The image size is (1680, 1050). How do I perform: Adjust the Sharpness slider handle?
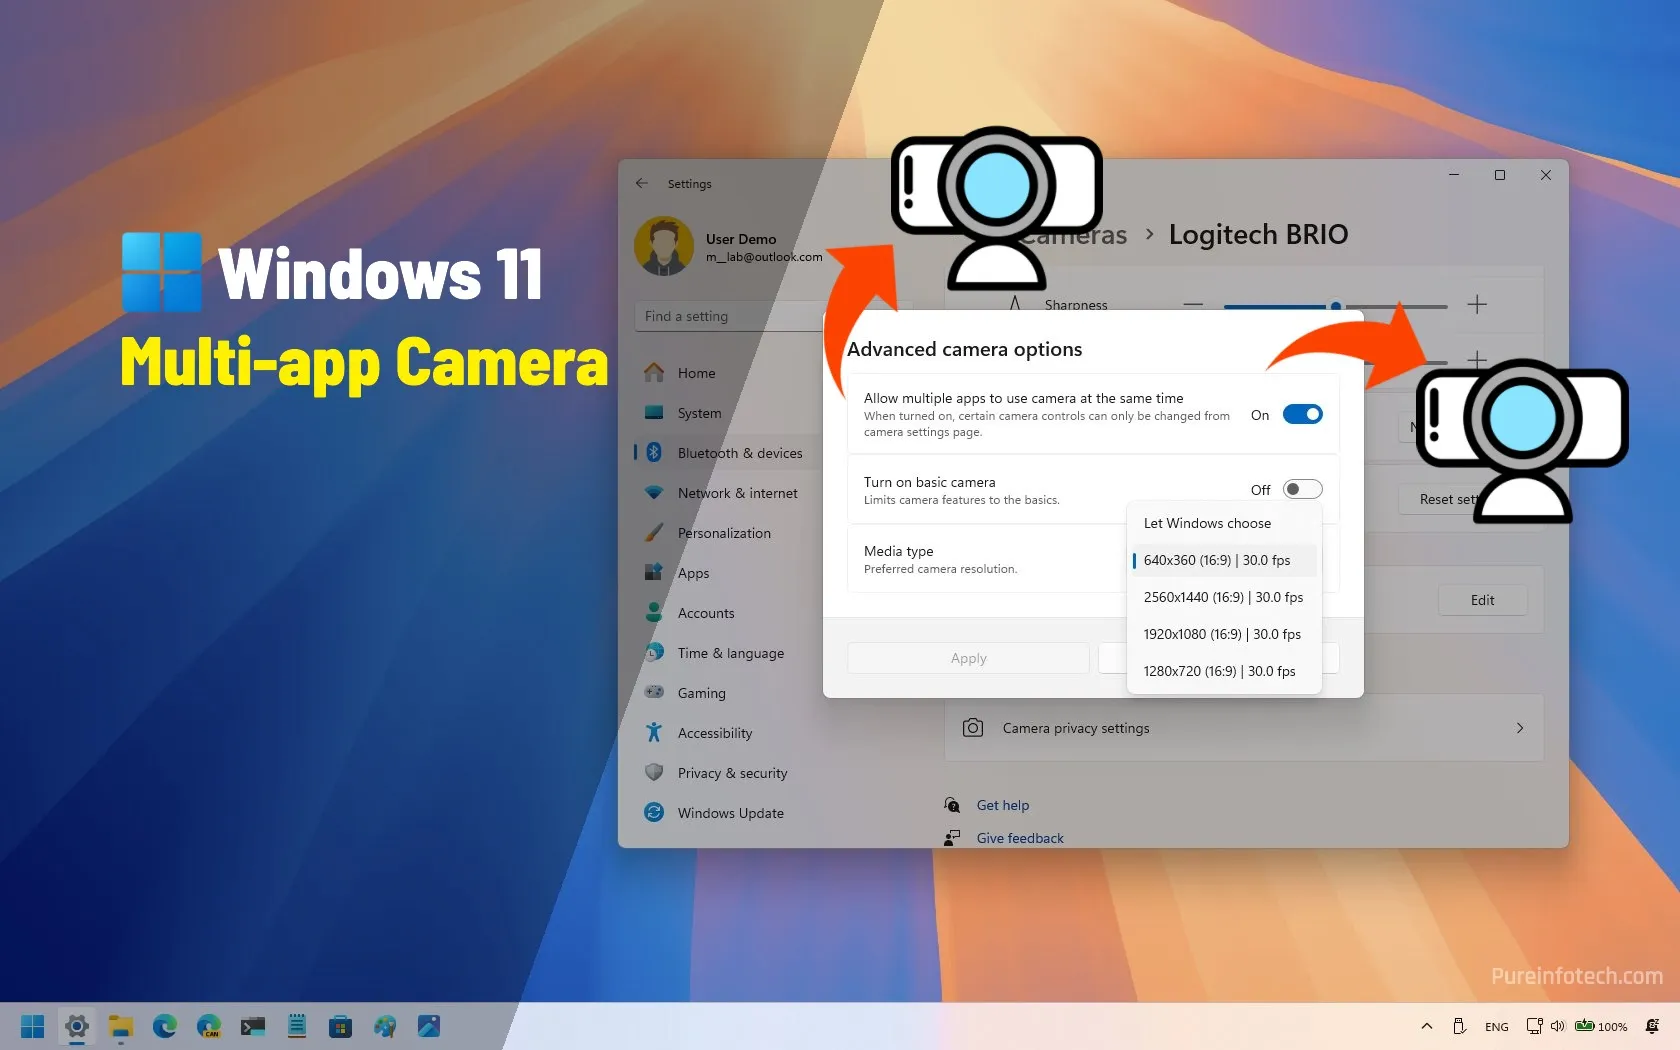(1335, 306)
